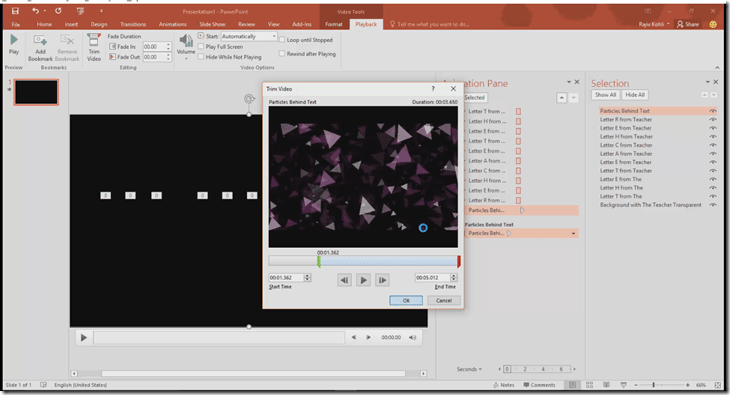The image size is (730, 395).
Task: Toggle visibility of Particles Behind Text
Action: coord(712,111)
